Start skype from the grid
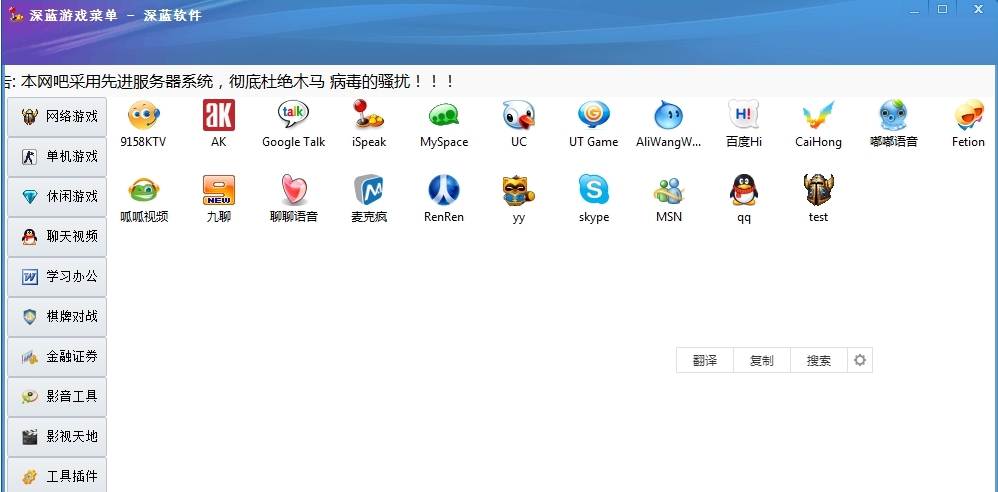 click(594, 190)
